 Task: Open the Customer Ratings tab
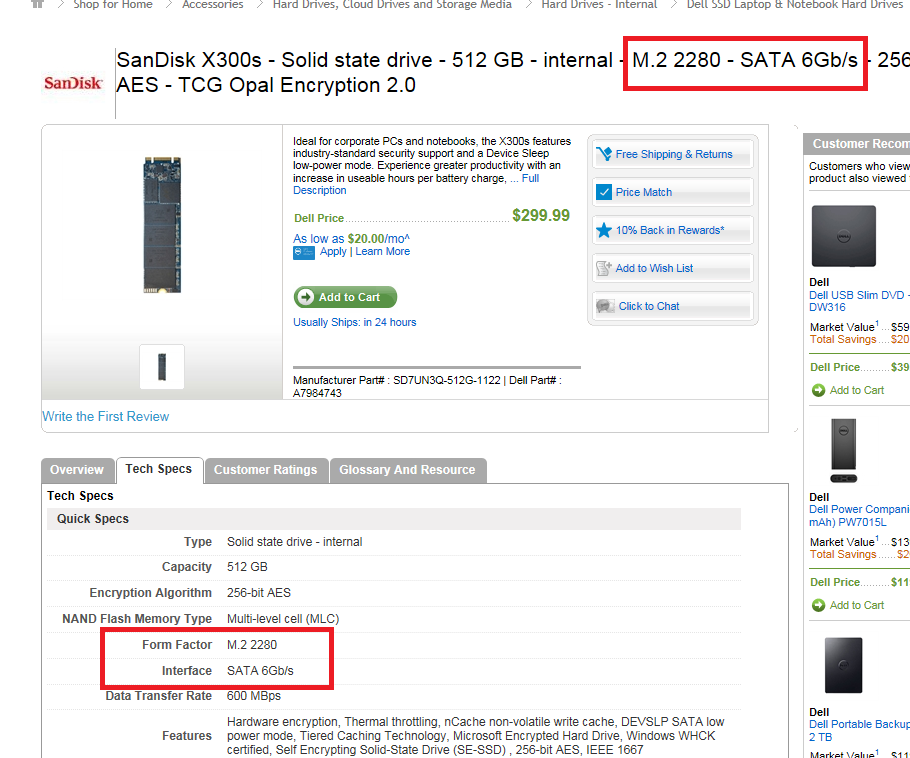[266, 470]
